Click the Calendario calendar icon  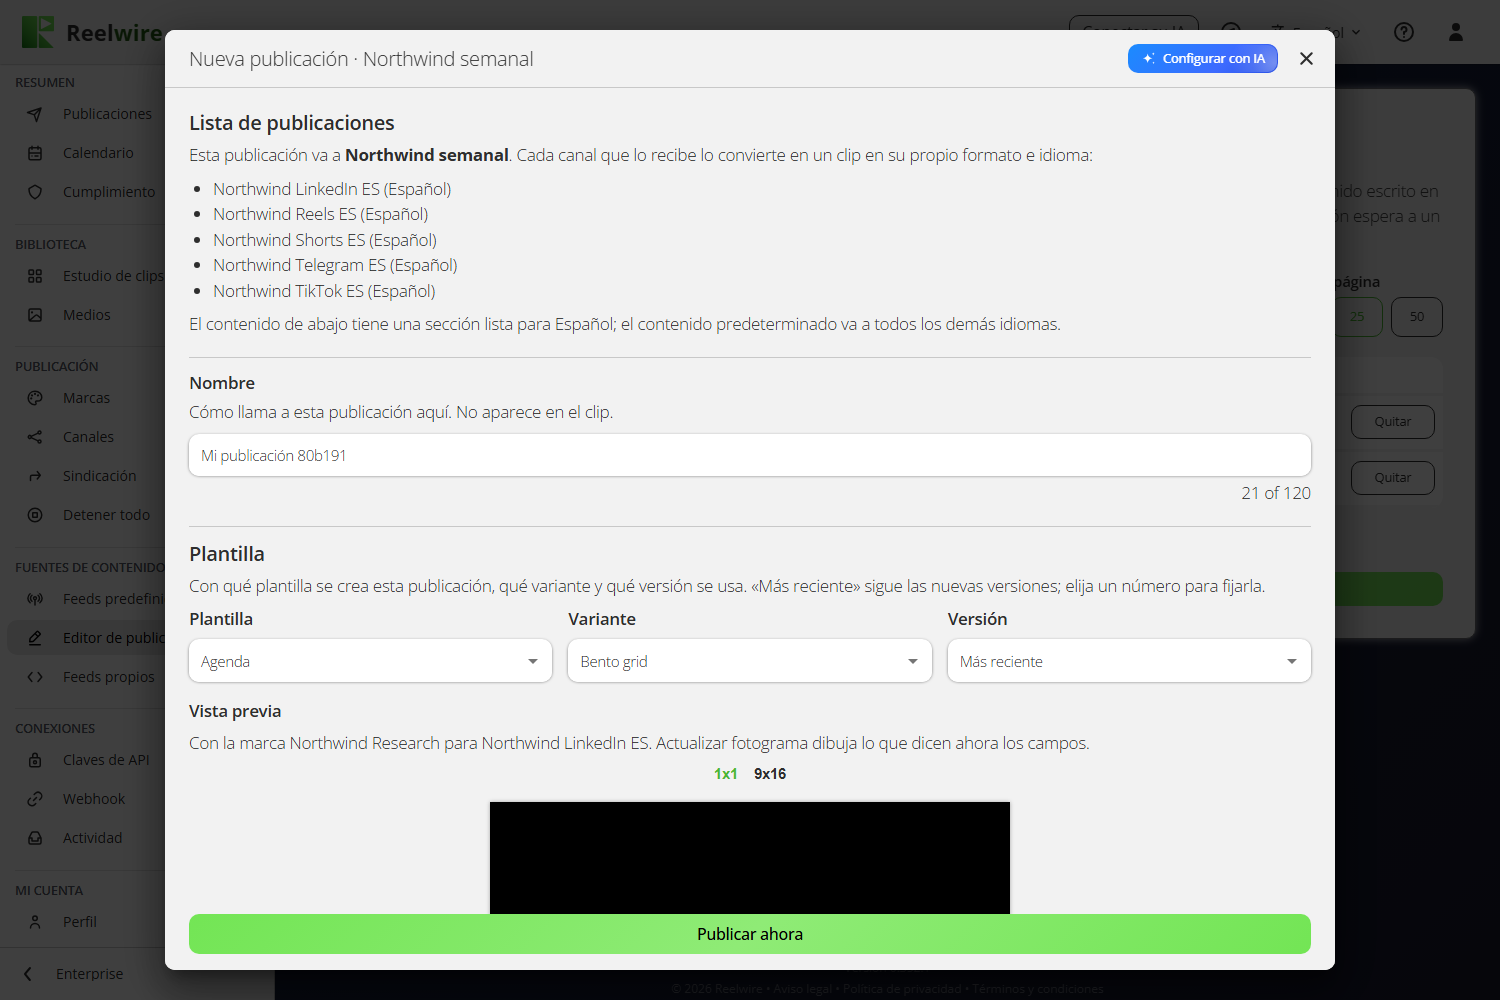pyautogui.click(x=35, y=153)
